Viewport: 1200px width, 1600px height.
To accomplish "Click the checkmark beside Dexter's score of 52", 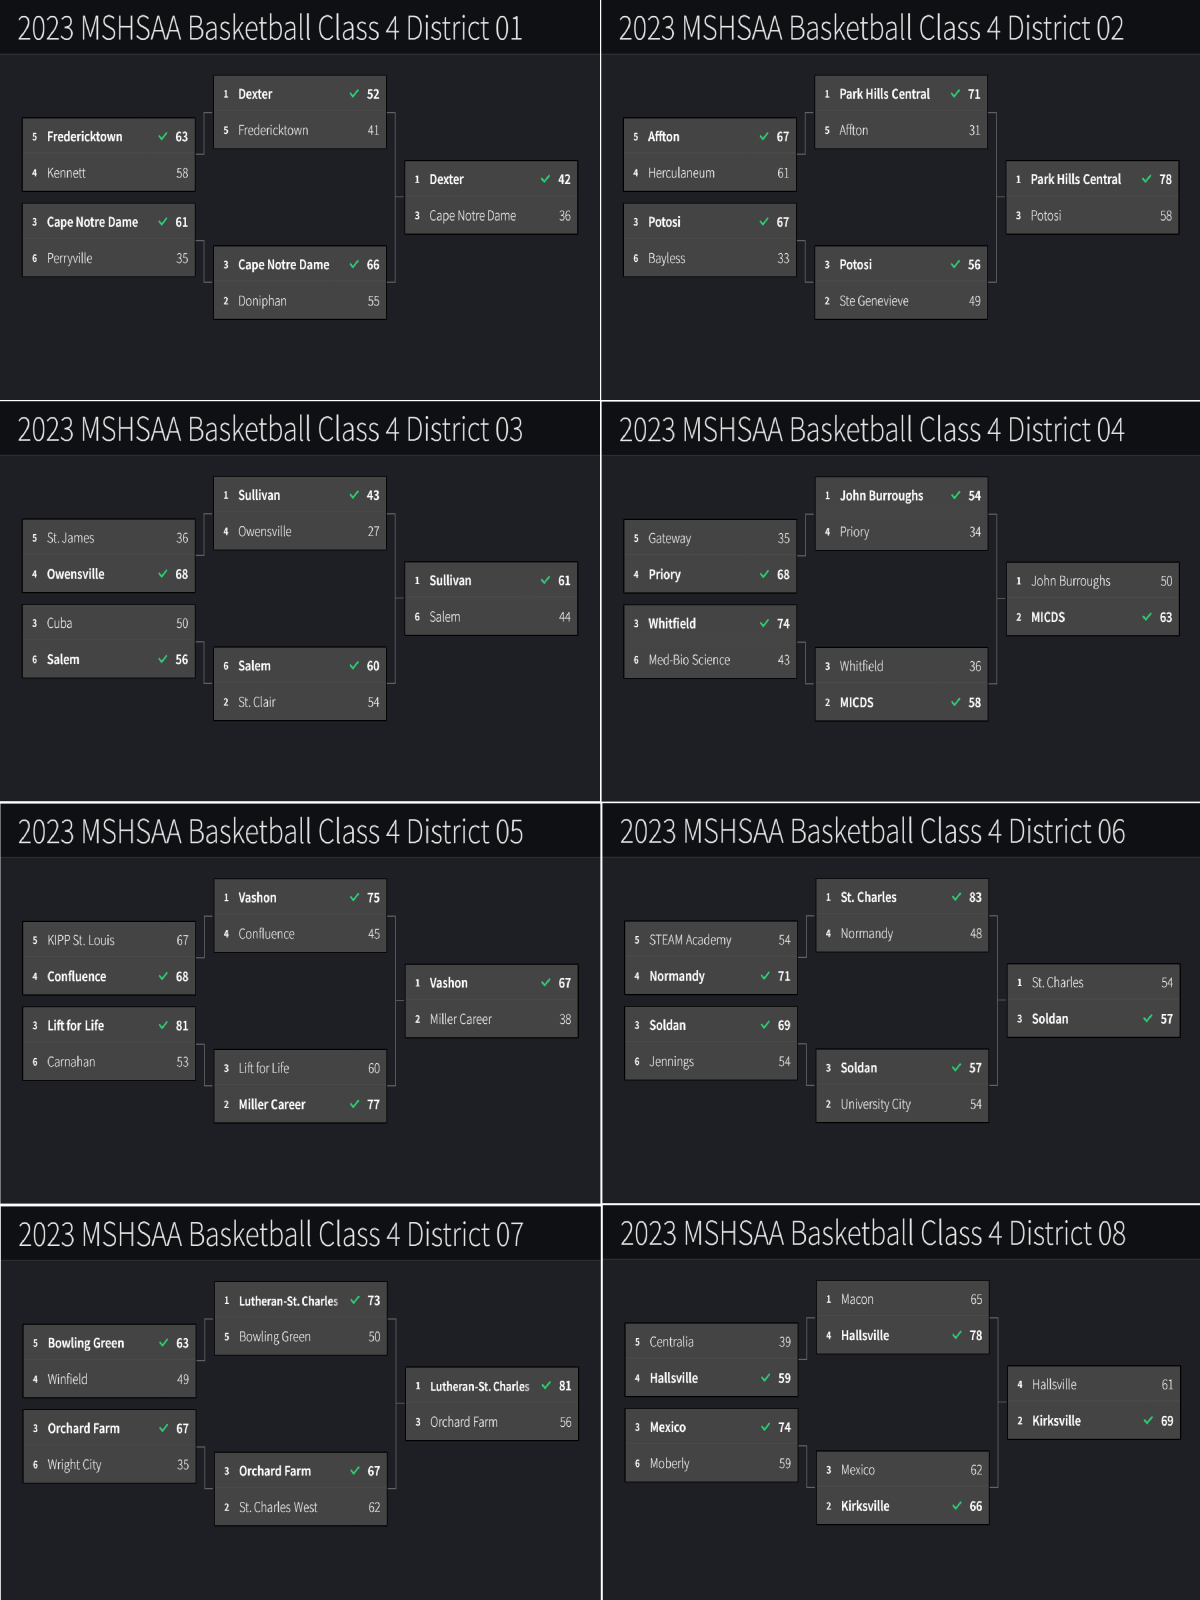I will (x=354, y=94).
